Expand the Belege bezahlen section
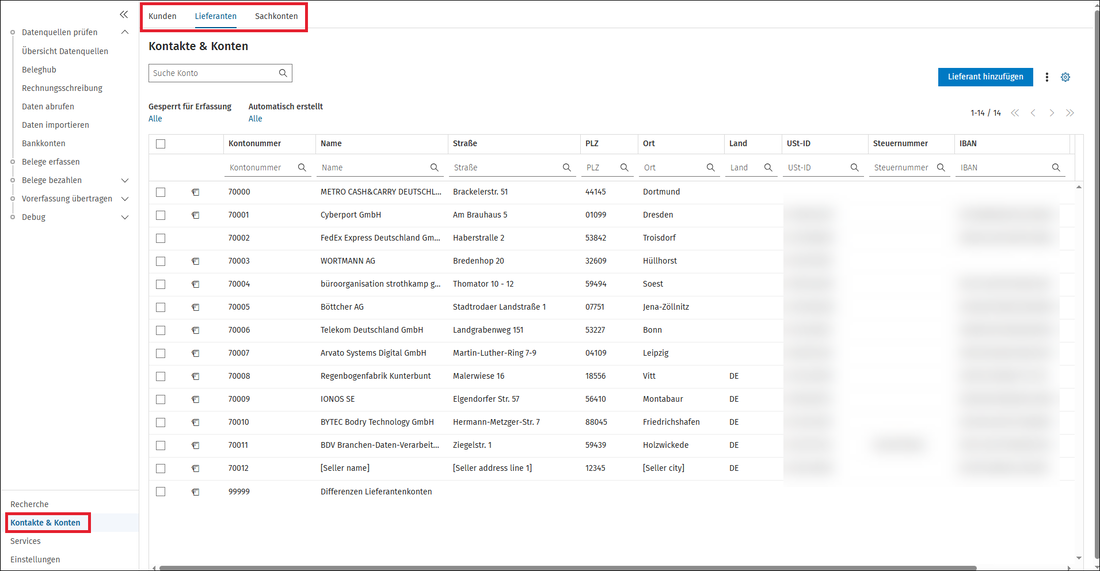Viewport: 1100px width, 571px height. 125,181
